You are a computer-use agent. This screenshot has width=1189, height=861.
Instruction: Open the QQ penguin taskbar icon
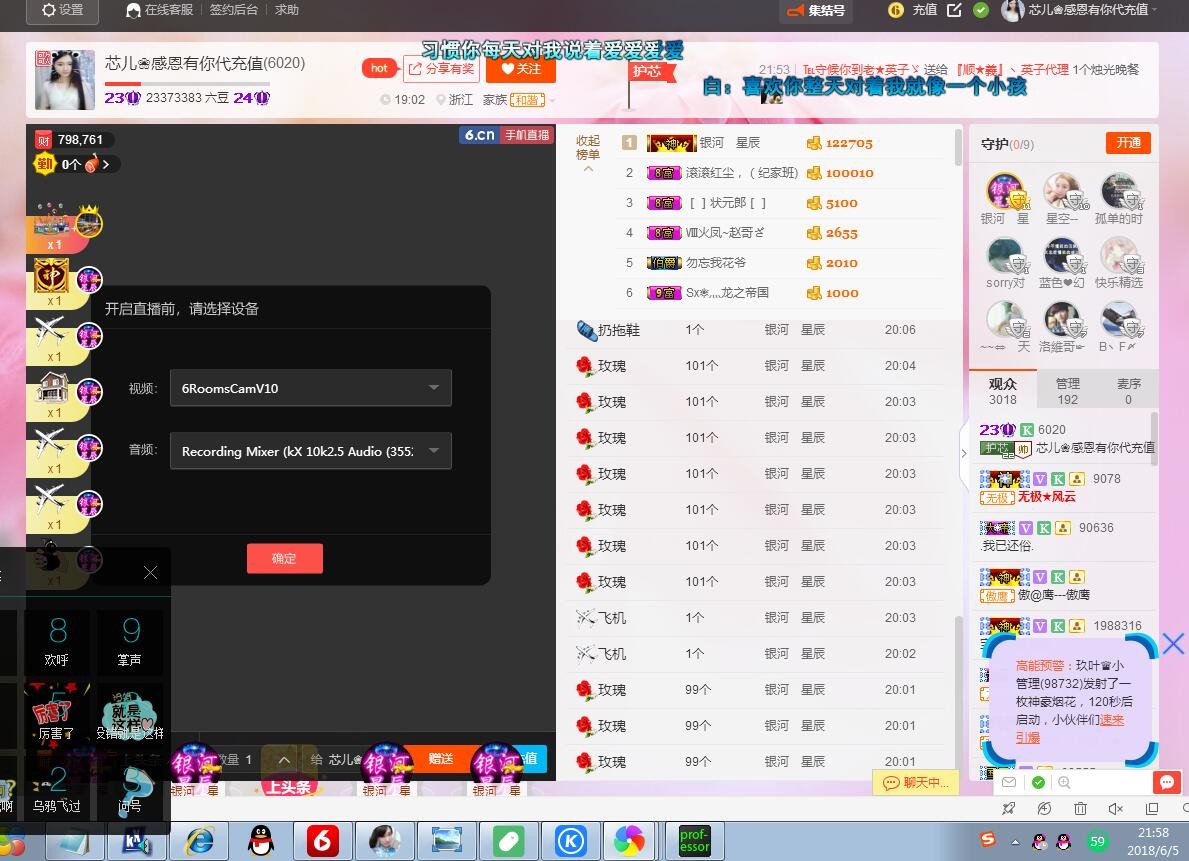tap(262, 841)
